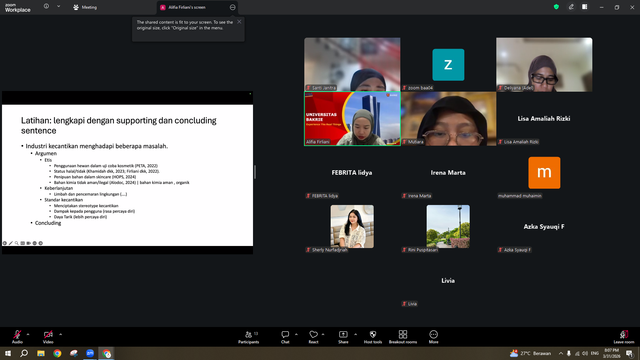Unmute the Audio microphone button
This screenshot has width=640, height=360.
click(x=17, y=336)
